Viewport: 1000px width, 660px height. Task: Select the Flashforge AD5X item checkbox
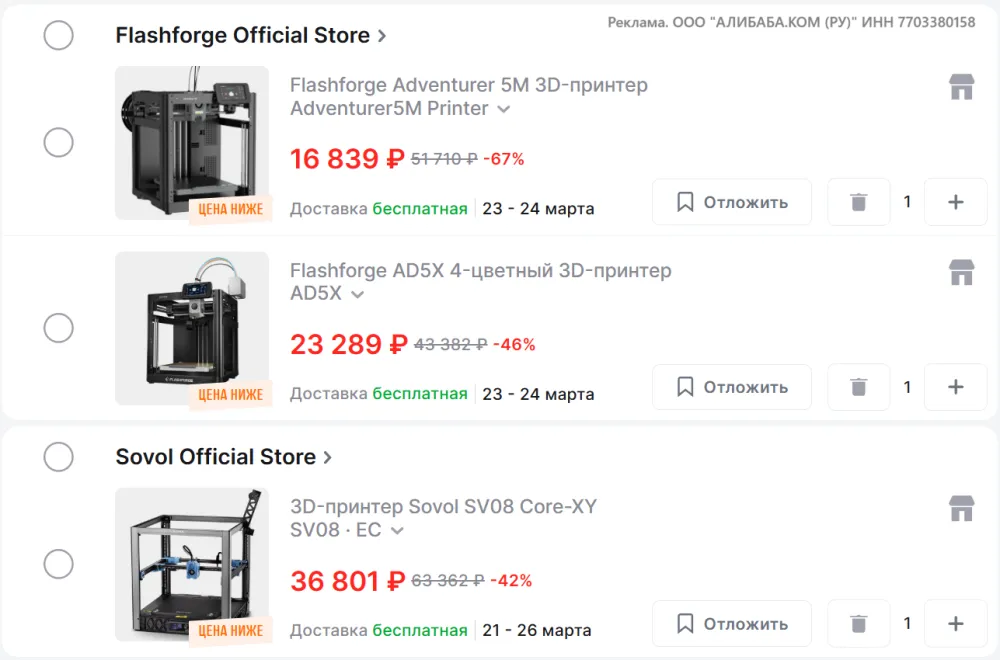coord(59,328)
